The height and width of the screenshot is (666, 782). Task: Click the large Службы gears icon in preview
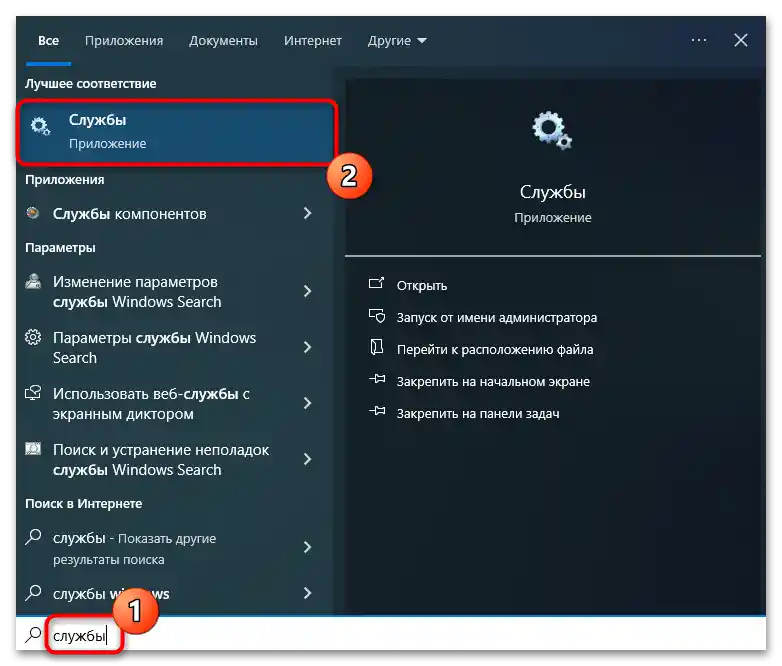pos(552,131)
